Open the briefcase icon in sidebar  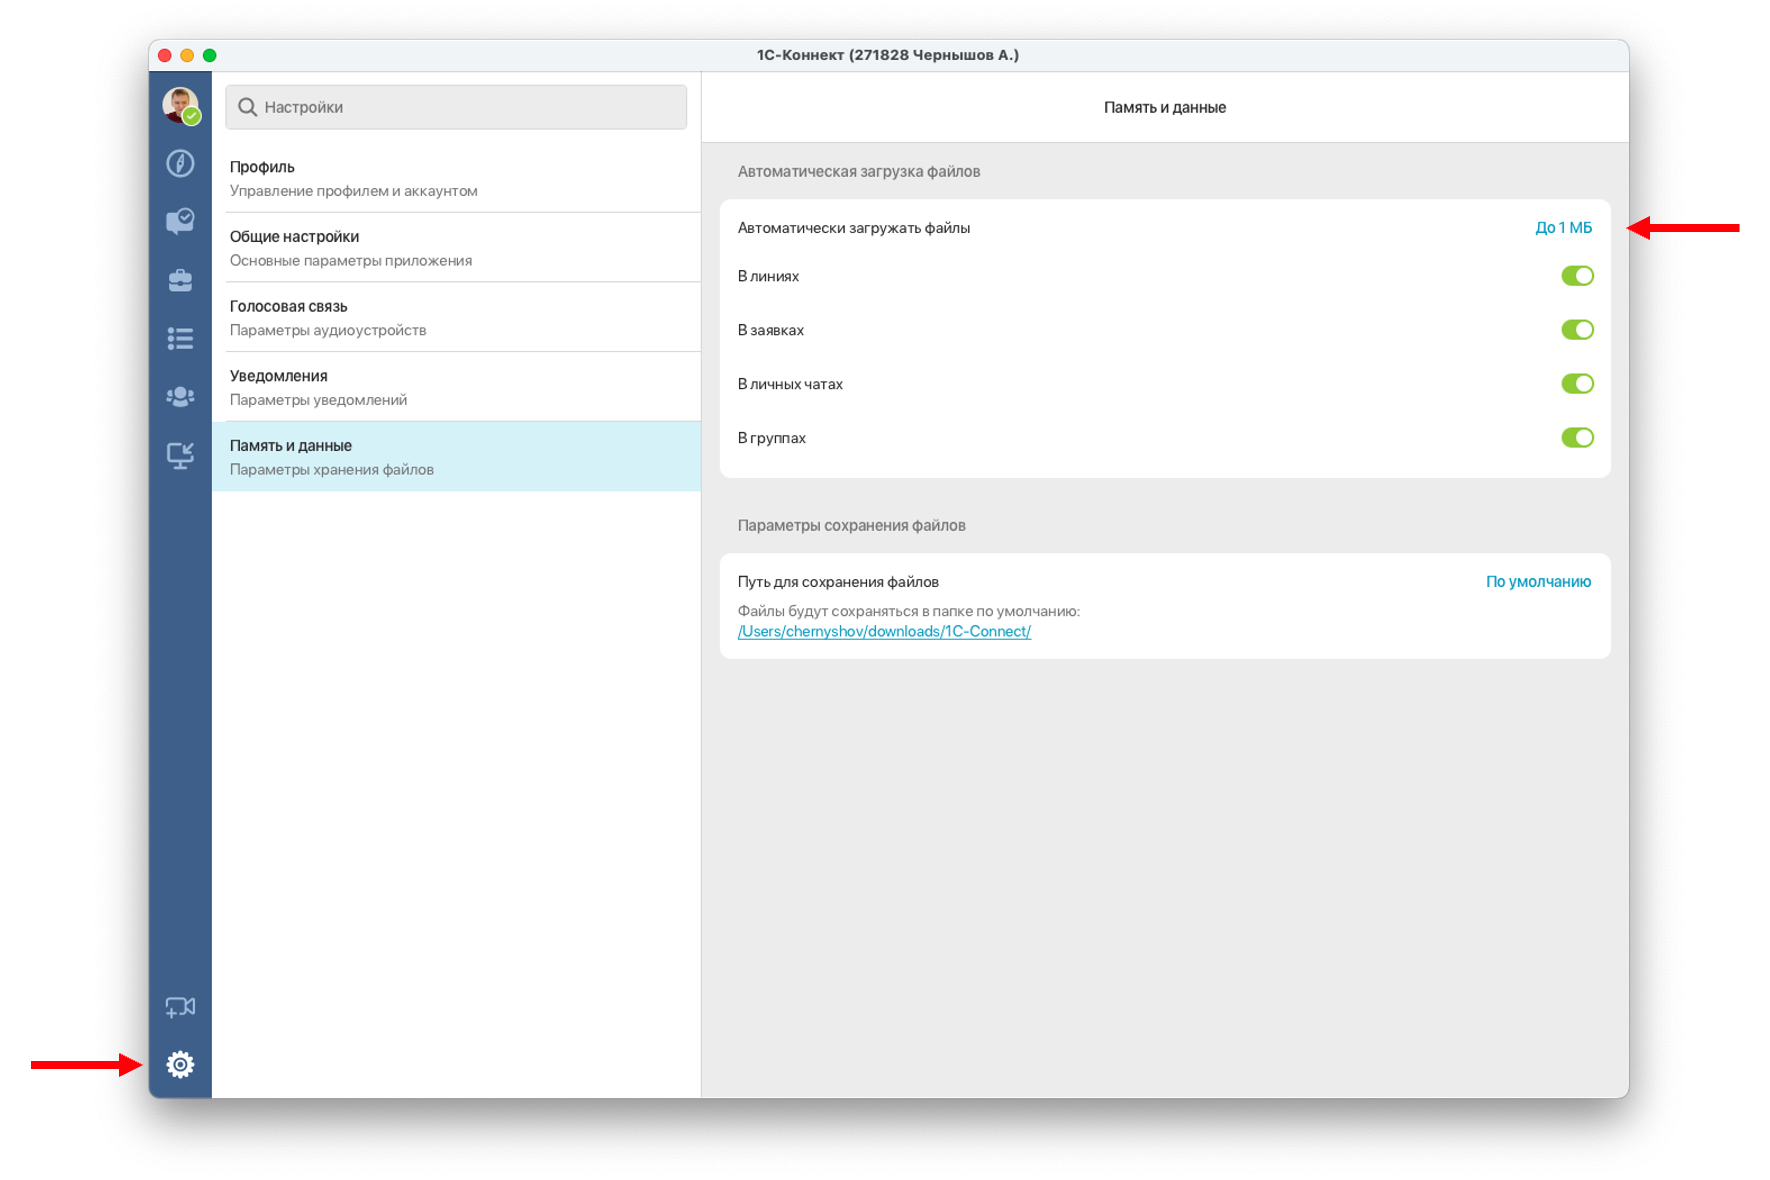tap(180, 280)
